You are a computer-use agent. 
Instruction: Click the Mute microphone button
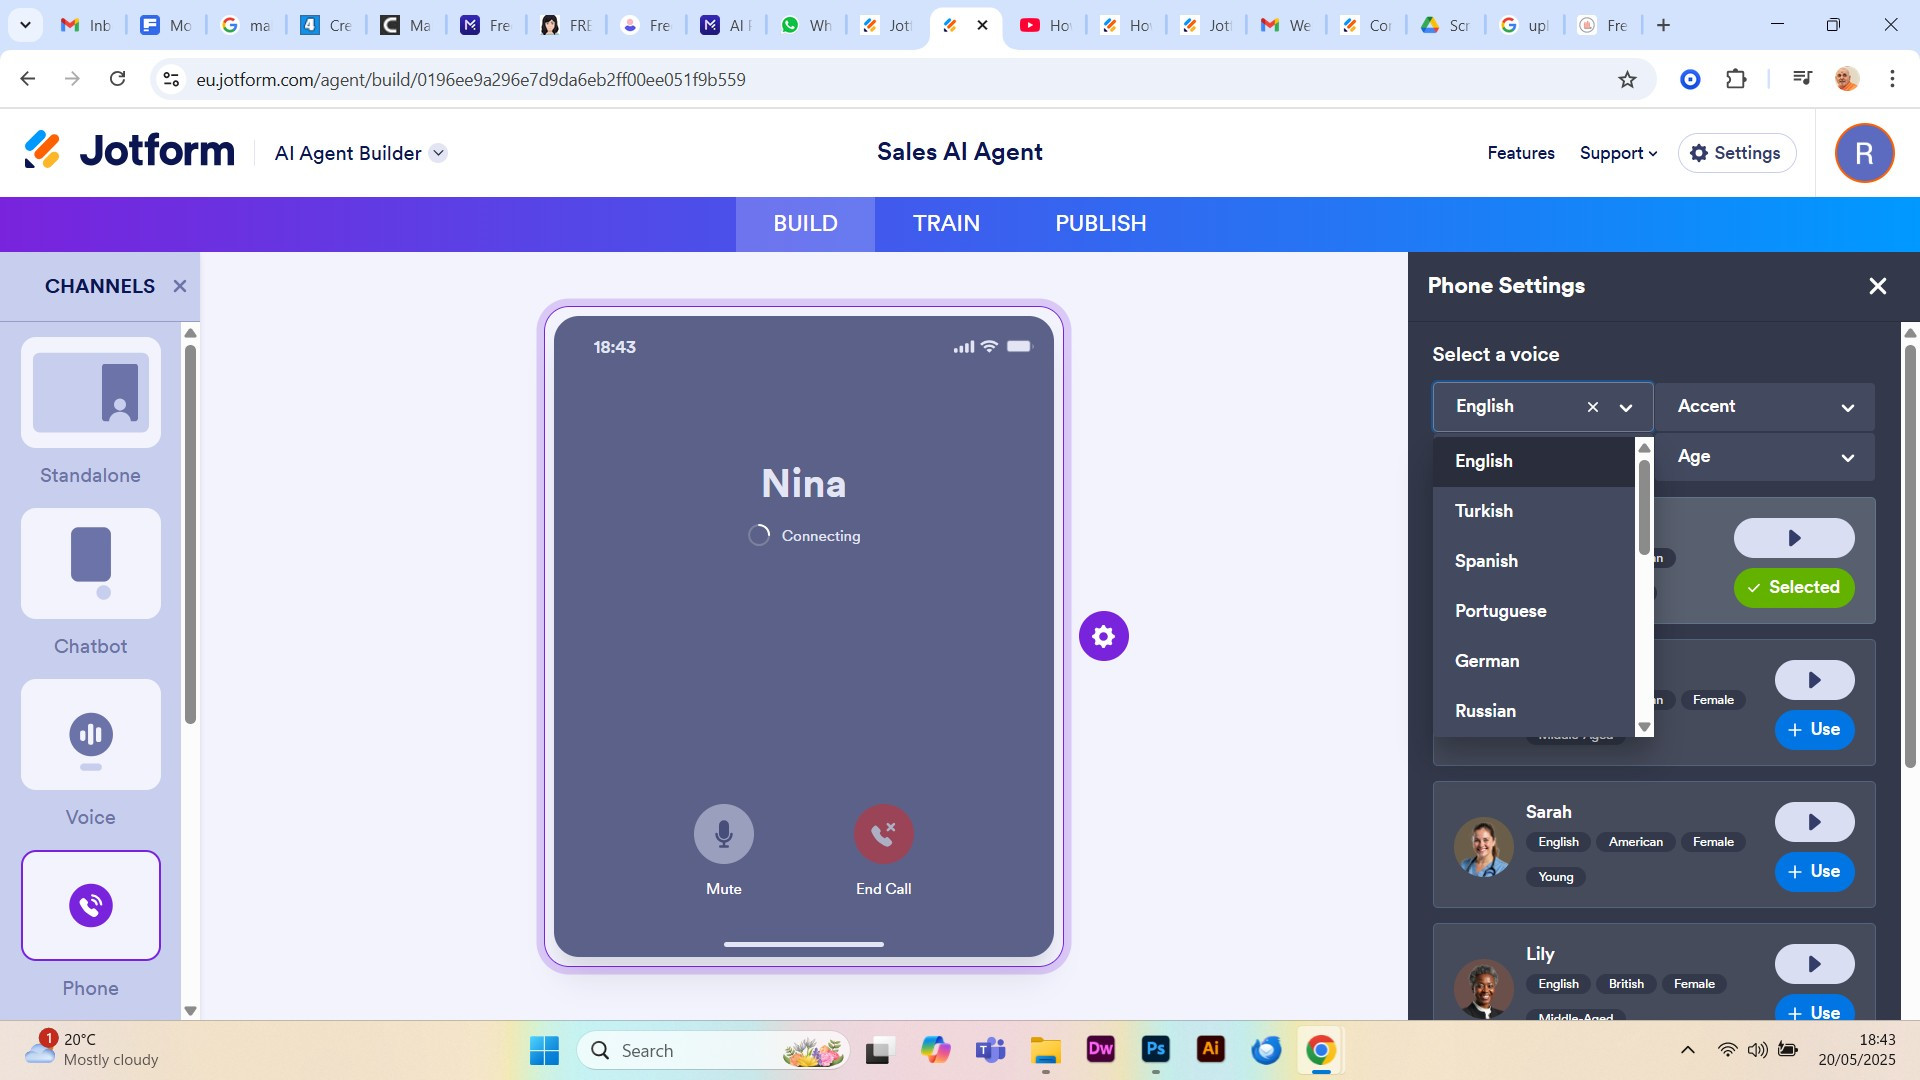point(723,834)
